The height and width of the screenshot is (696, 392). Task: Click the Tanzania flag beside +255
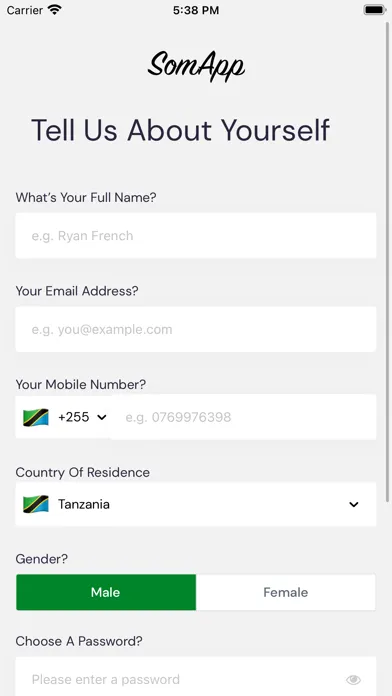pyautogui.click(x=36, y=417)
